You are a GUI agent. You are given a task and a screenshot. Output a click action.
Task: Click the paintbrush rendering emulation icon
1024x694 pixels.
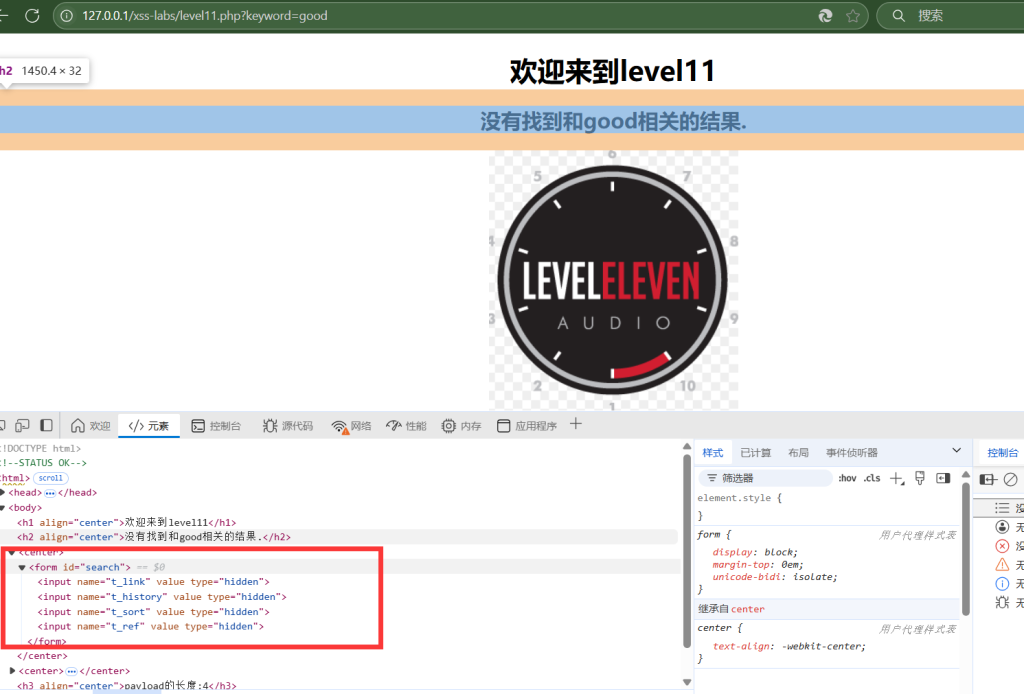920,479
